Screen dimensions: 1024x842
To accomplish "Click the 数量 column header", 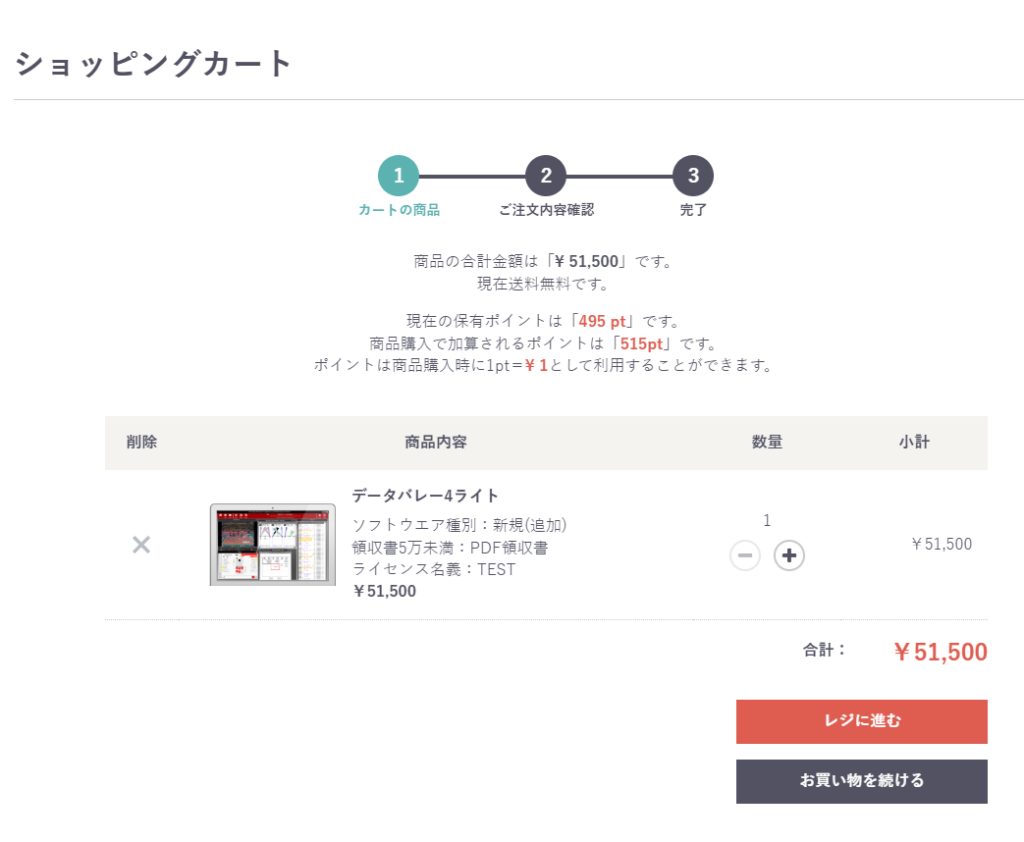I will pos(767,442).
